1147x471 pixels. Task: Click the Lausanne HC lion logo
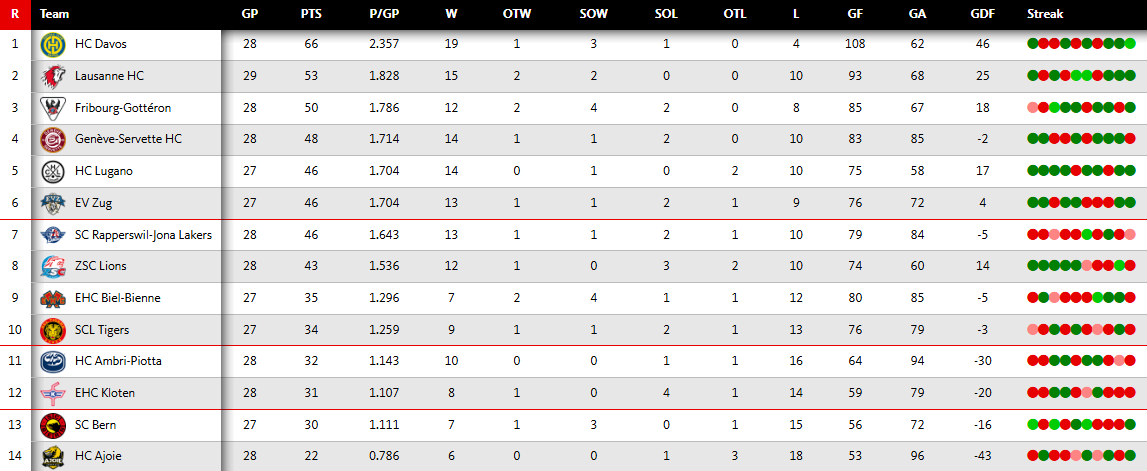52,76
